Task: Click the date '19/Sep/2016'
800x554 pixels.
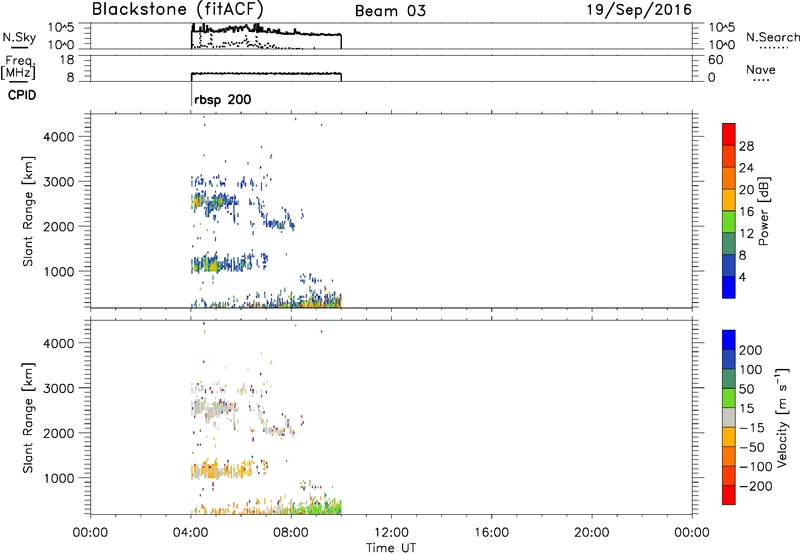Action: coord(639,10)
